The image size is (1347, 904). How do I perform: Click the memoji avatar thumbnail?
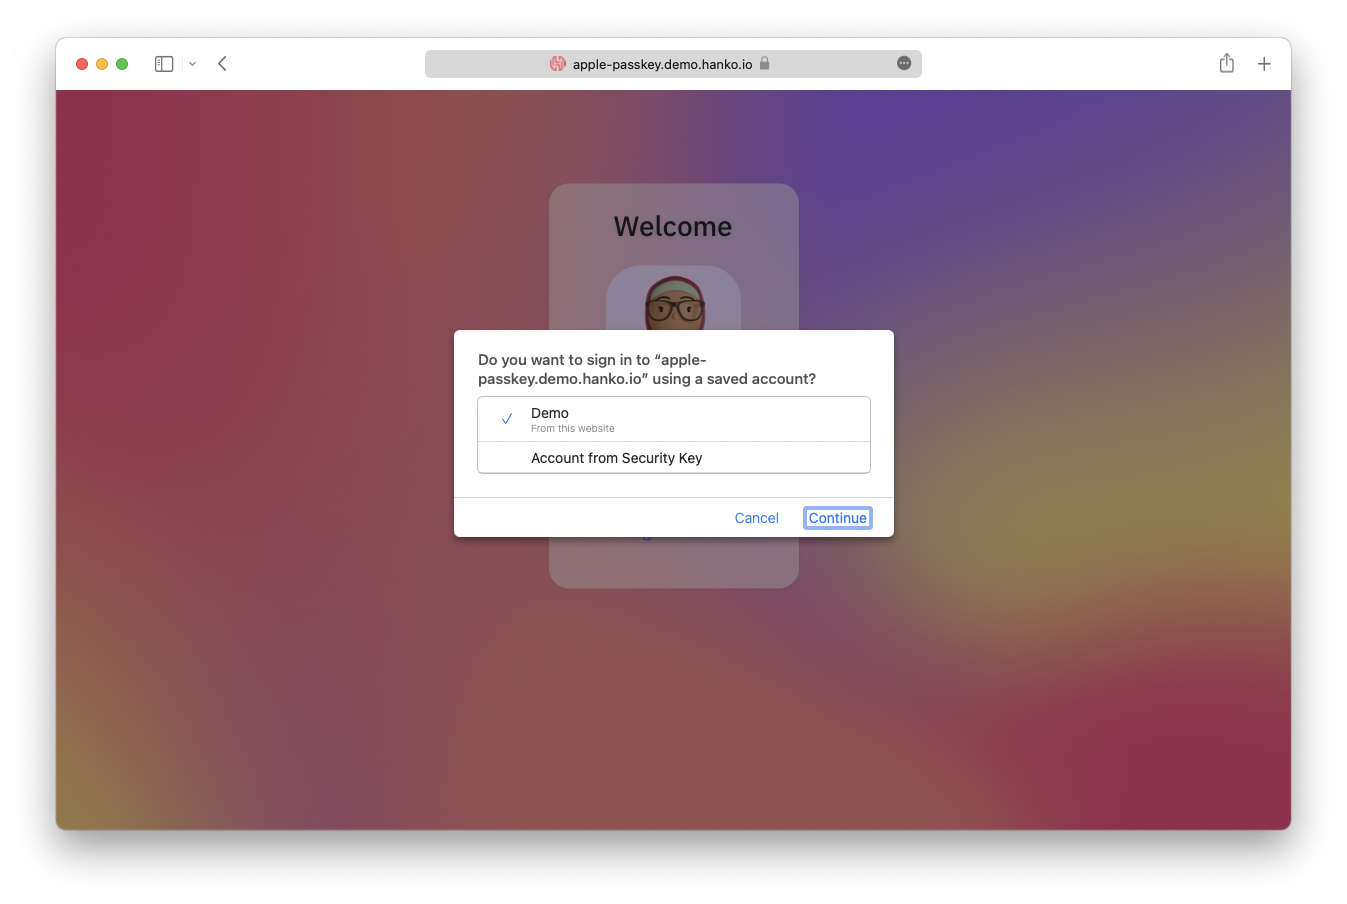point(674,298)
